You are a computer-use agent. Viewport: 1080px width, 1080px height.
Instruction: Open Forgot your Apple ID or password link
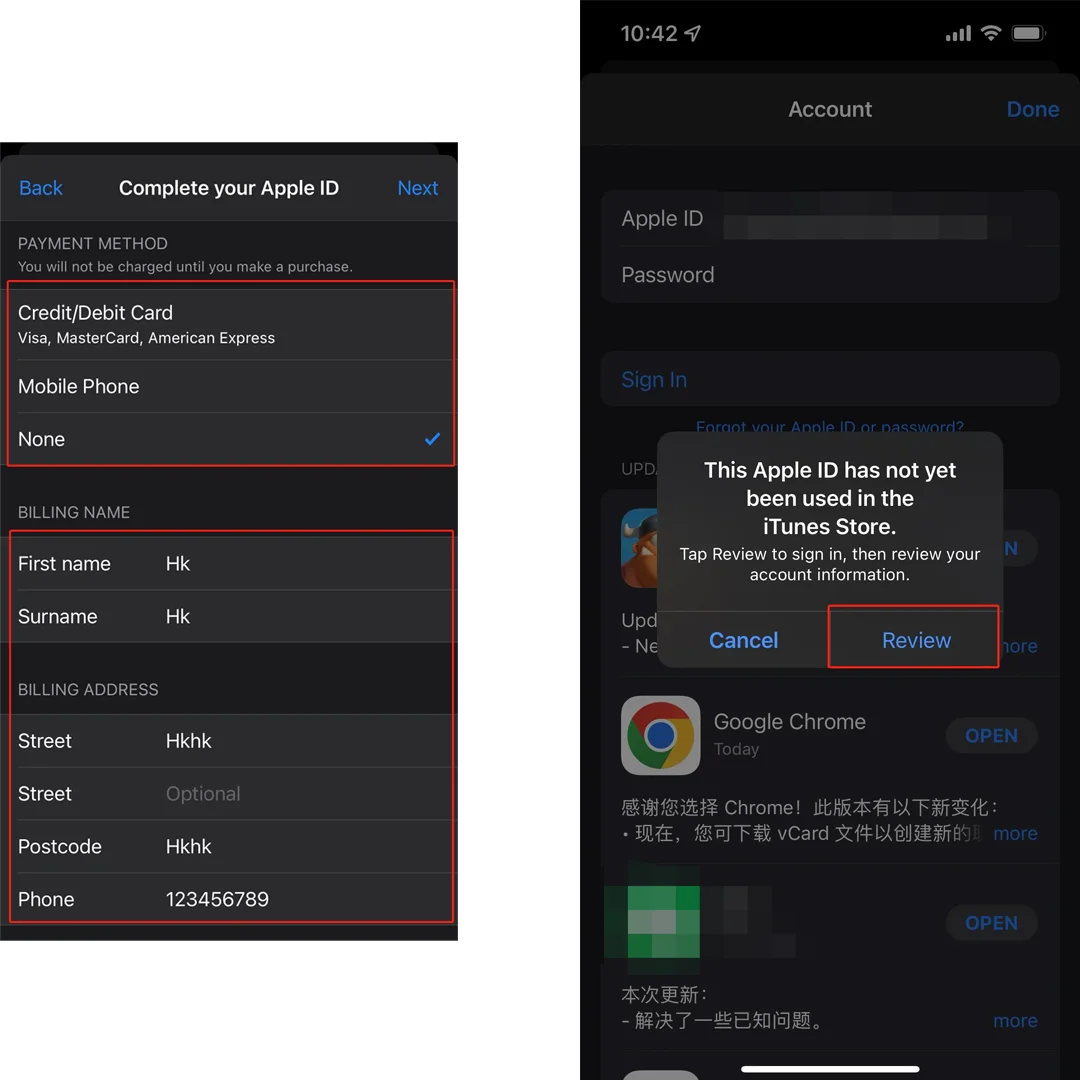click(830, 427)
